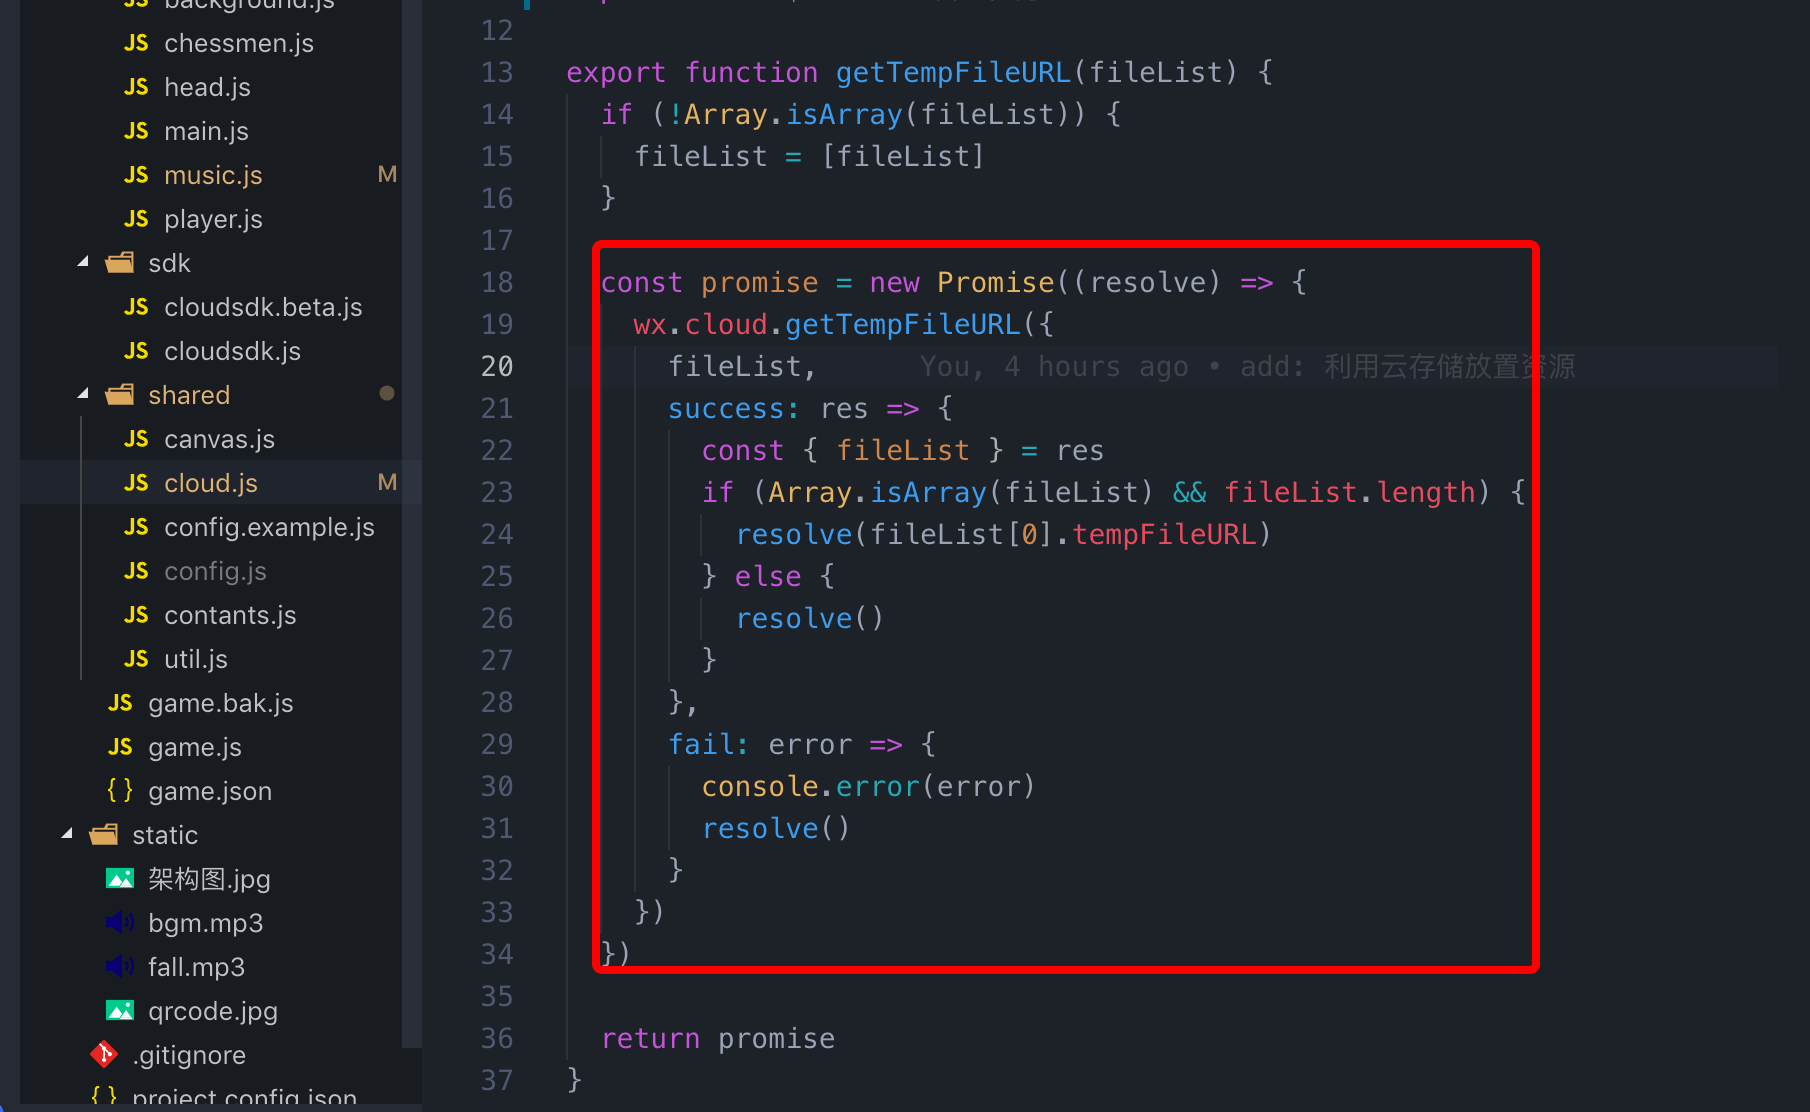The height and width of the screenshot is (1112, 1810).
Task: Open game.bak.js file
Action: [x=221, y=703]
